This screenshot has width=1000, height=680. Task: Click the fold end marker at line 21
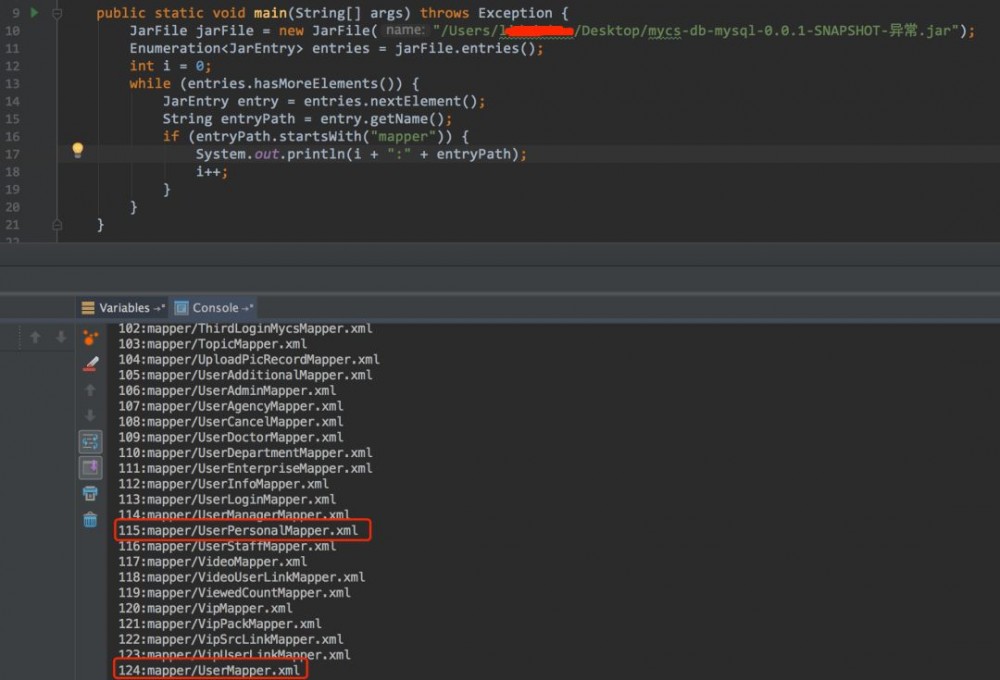[57, 225]
